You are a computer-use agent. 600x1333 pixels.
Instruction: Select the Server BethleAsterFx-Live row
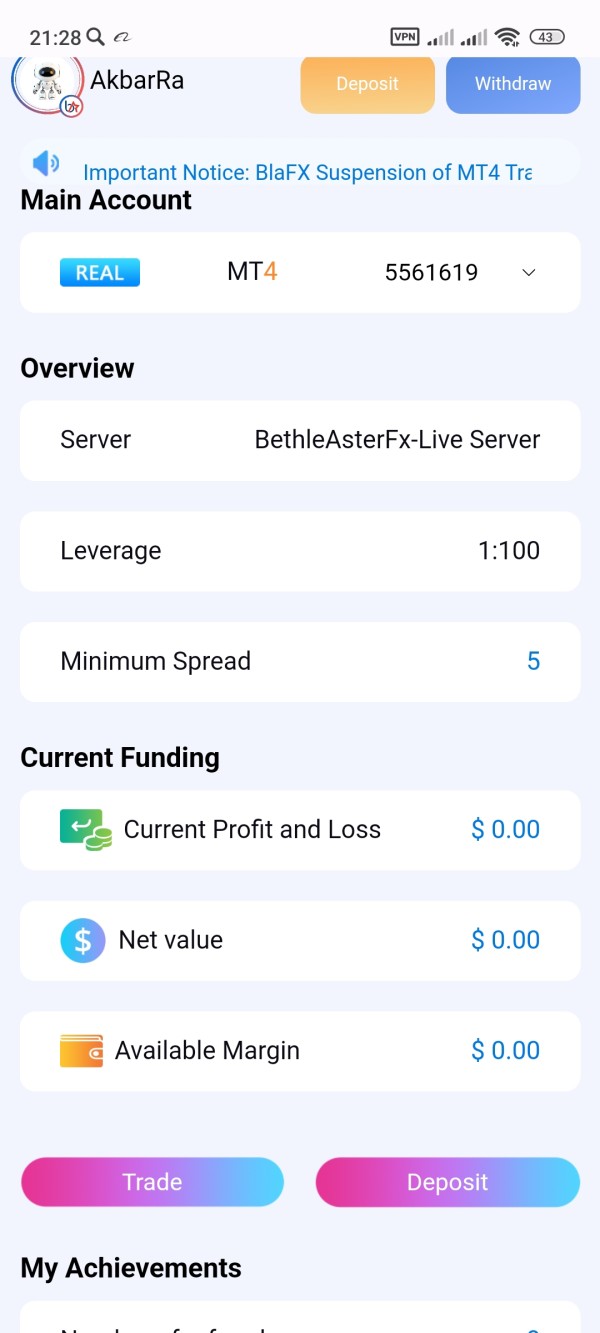pyautogui.click(x=300, y=440)
